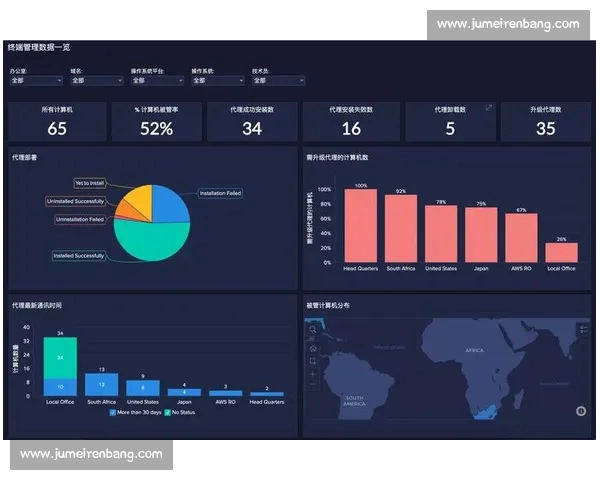The height and width of the screenshot is (480, 600).
Task: Click the map info circle icon
Action: click(x=581, y=411)
